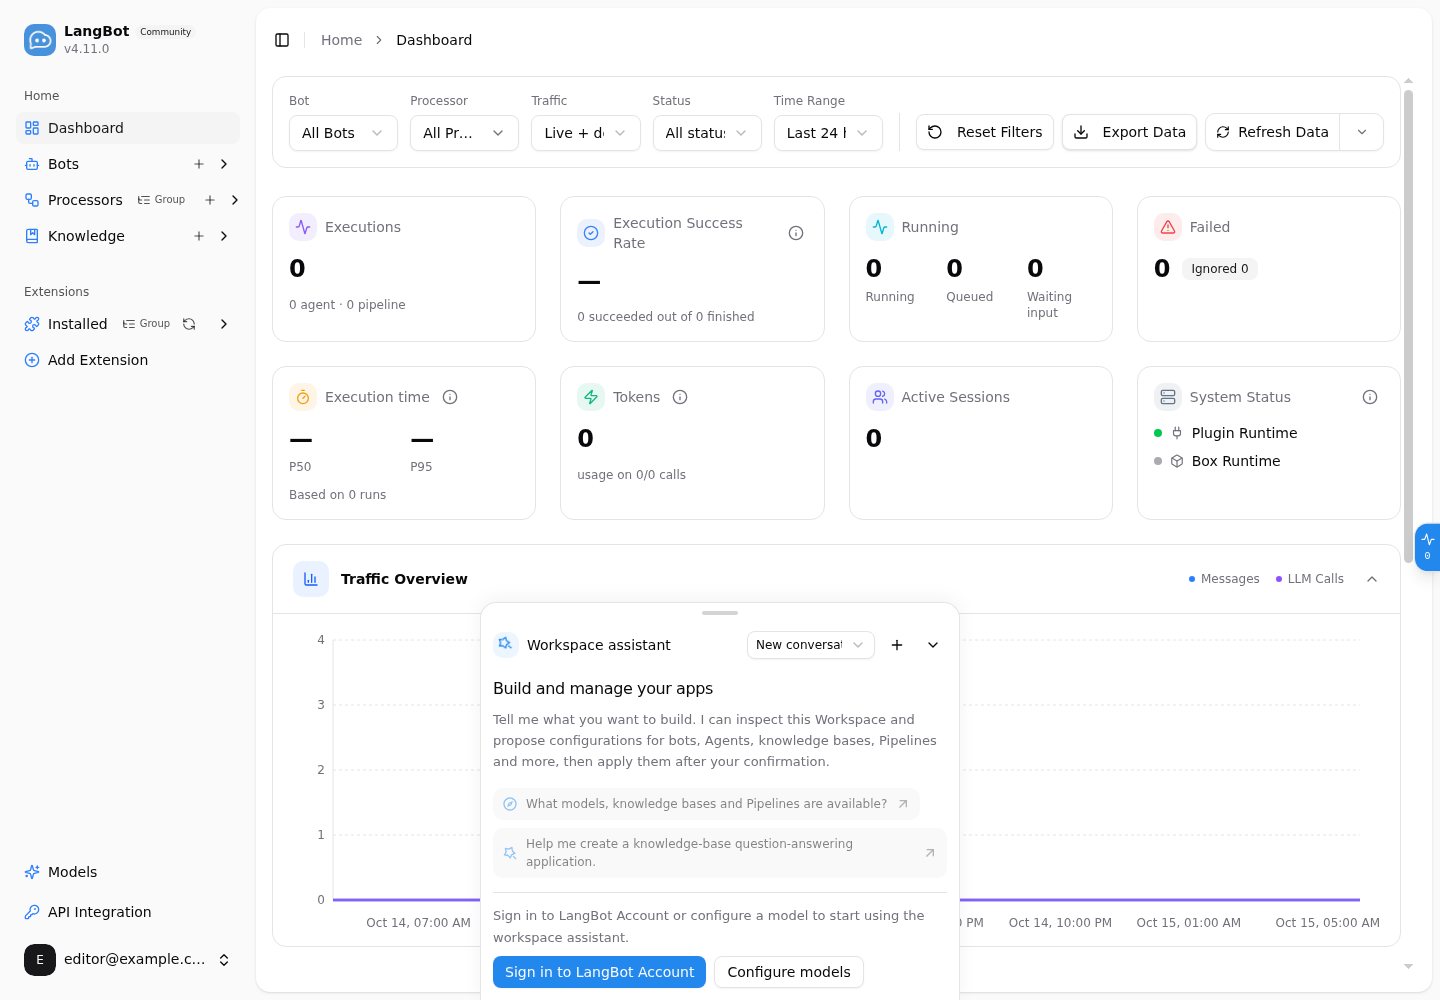Open the Bot filter dropdown
This screenshot has width=1440, height=1000.
(x=343, y=133)
